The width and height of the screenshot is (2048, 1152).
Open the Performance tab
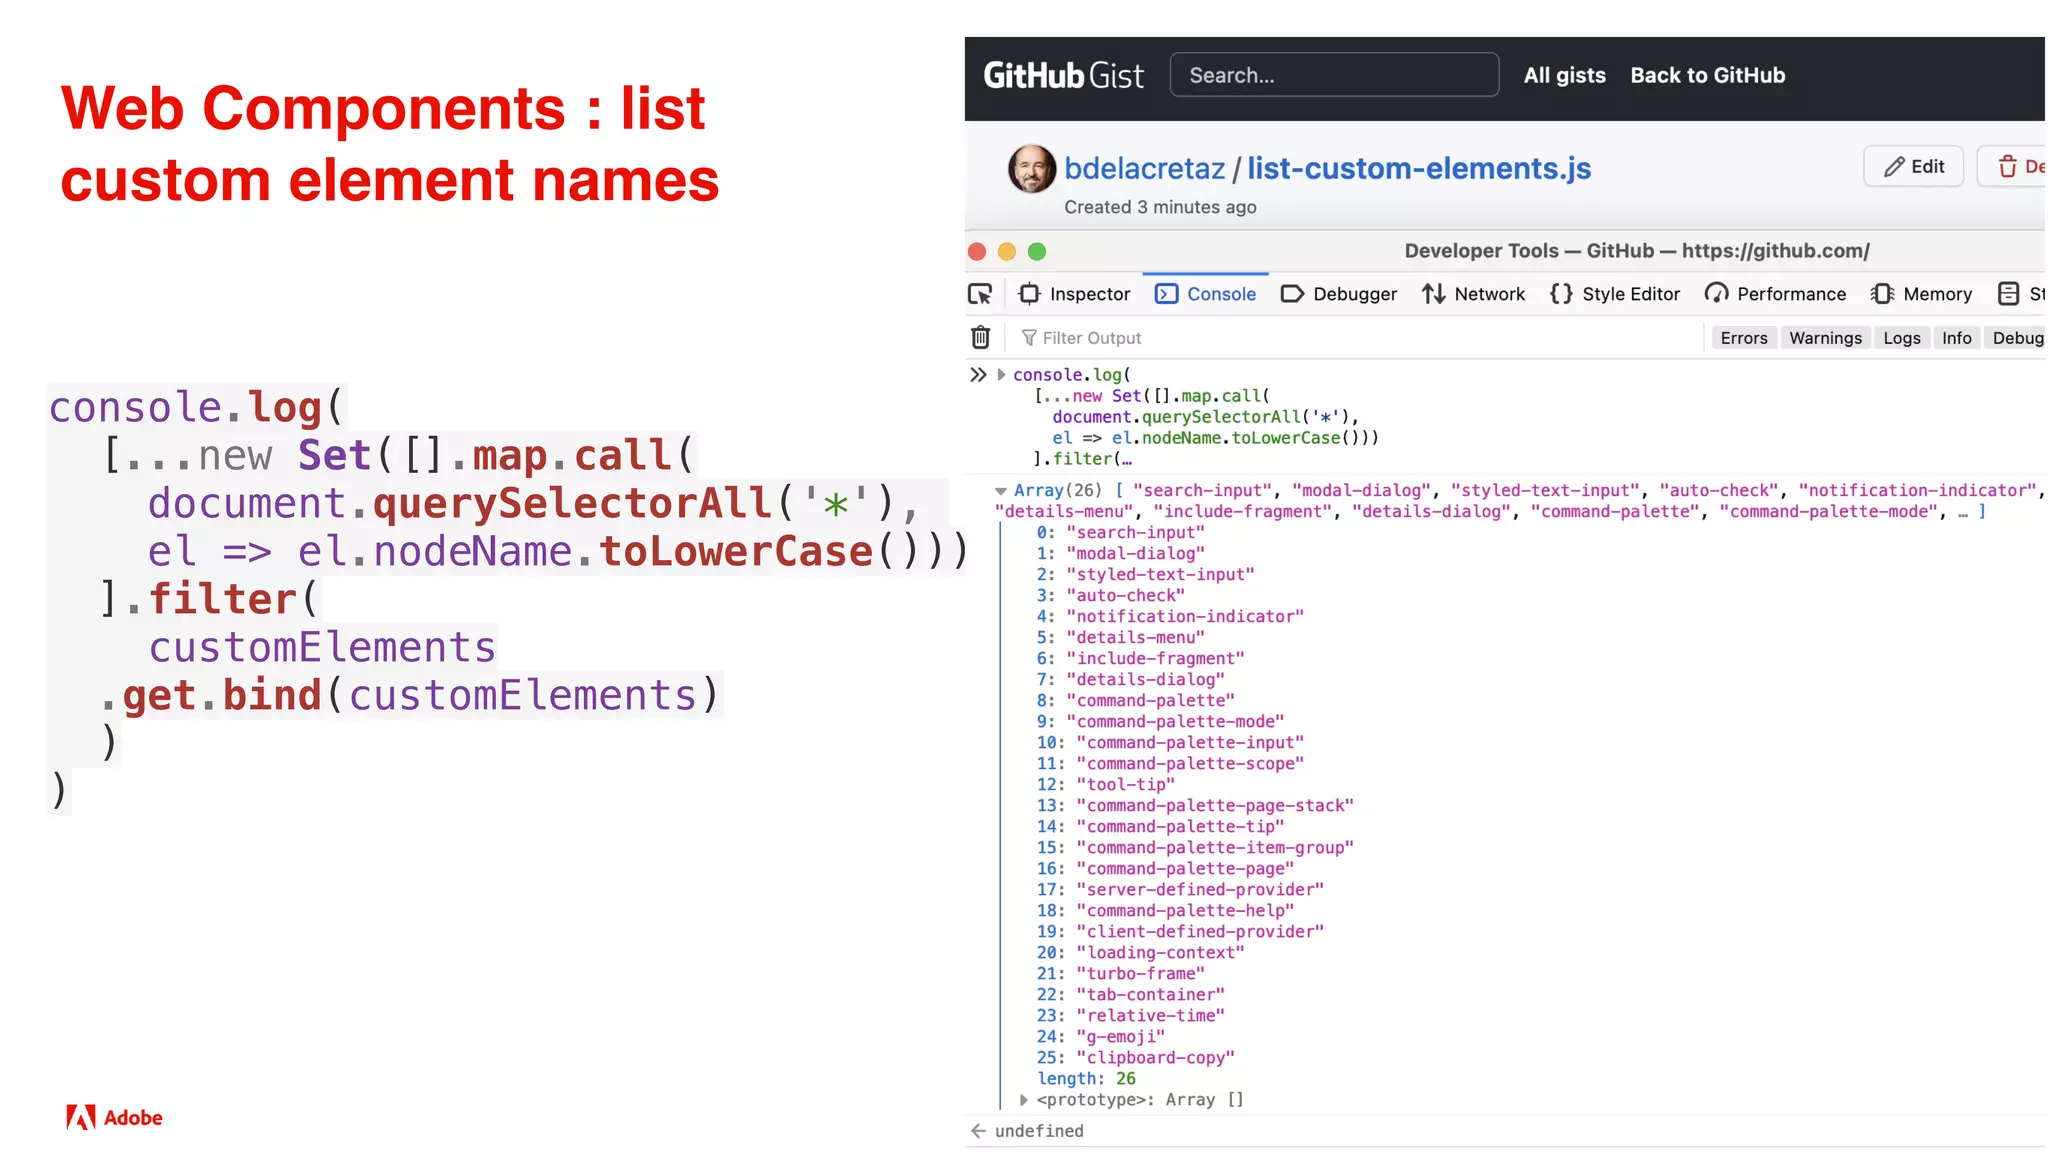(1775, 294)
